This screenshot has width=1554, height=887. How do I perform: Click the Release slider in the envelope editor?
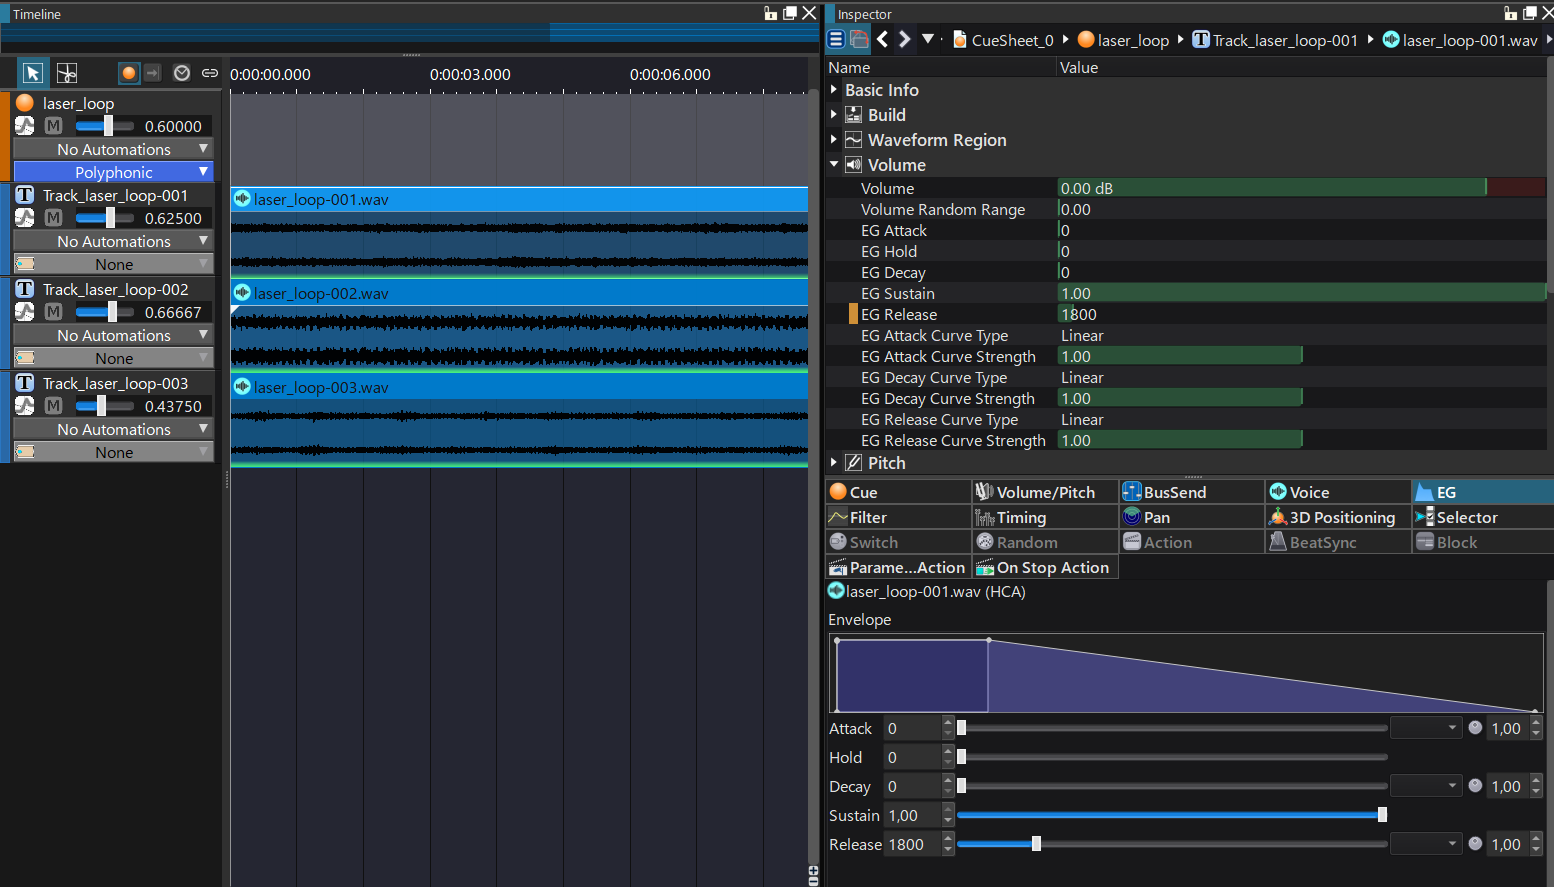coord(1036,844)
